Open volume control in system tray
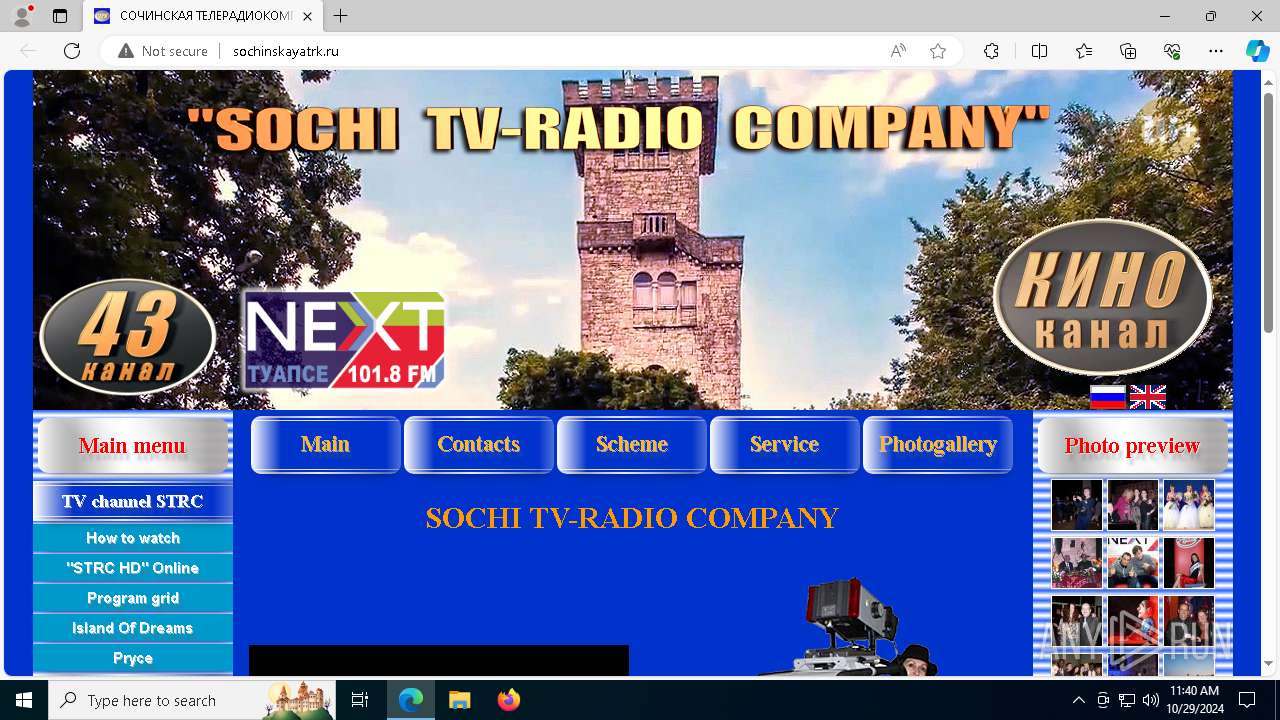 click(1150, 700)
